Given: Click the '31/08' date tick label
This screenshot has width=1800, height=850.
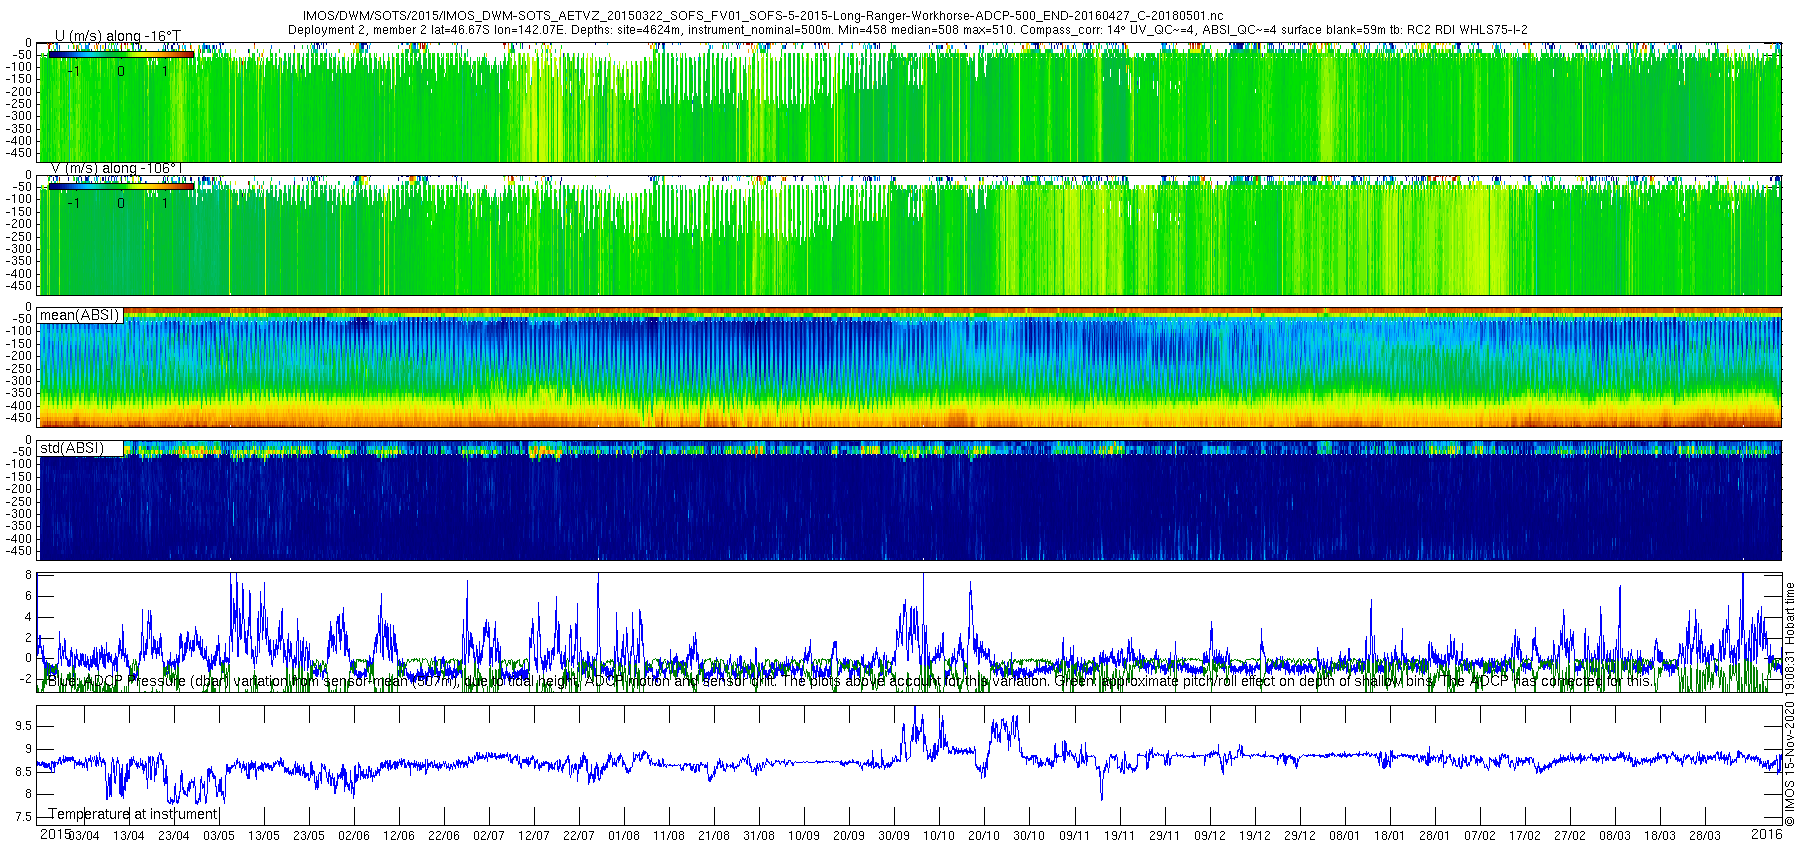Looking at the screenshot, I should pos(759,836).
